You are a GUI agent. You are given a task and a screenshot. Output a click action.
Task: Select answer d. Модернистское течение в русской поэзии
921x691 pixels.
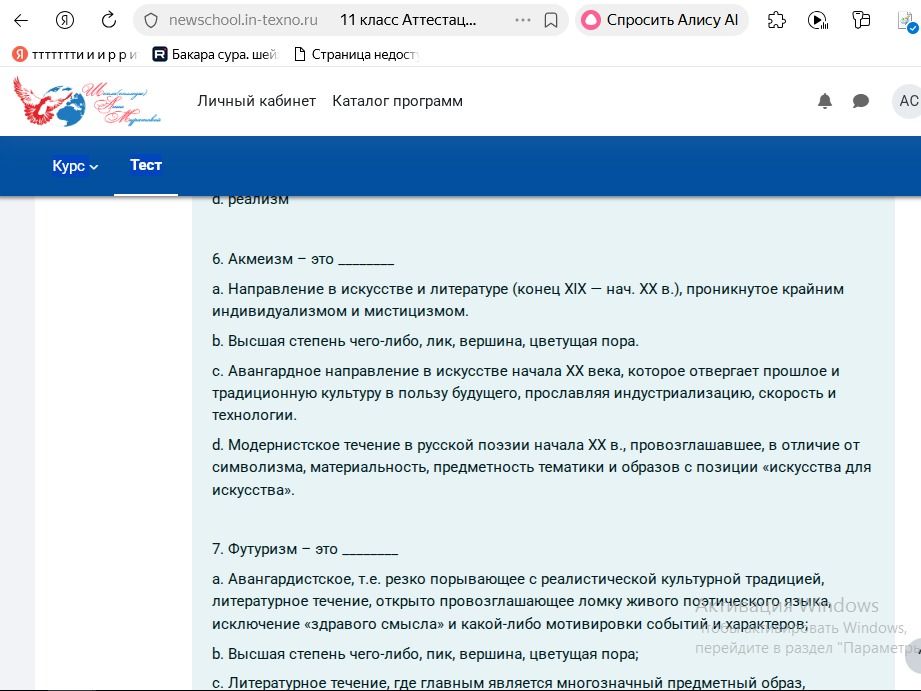(542, 467)
